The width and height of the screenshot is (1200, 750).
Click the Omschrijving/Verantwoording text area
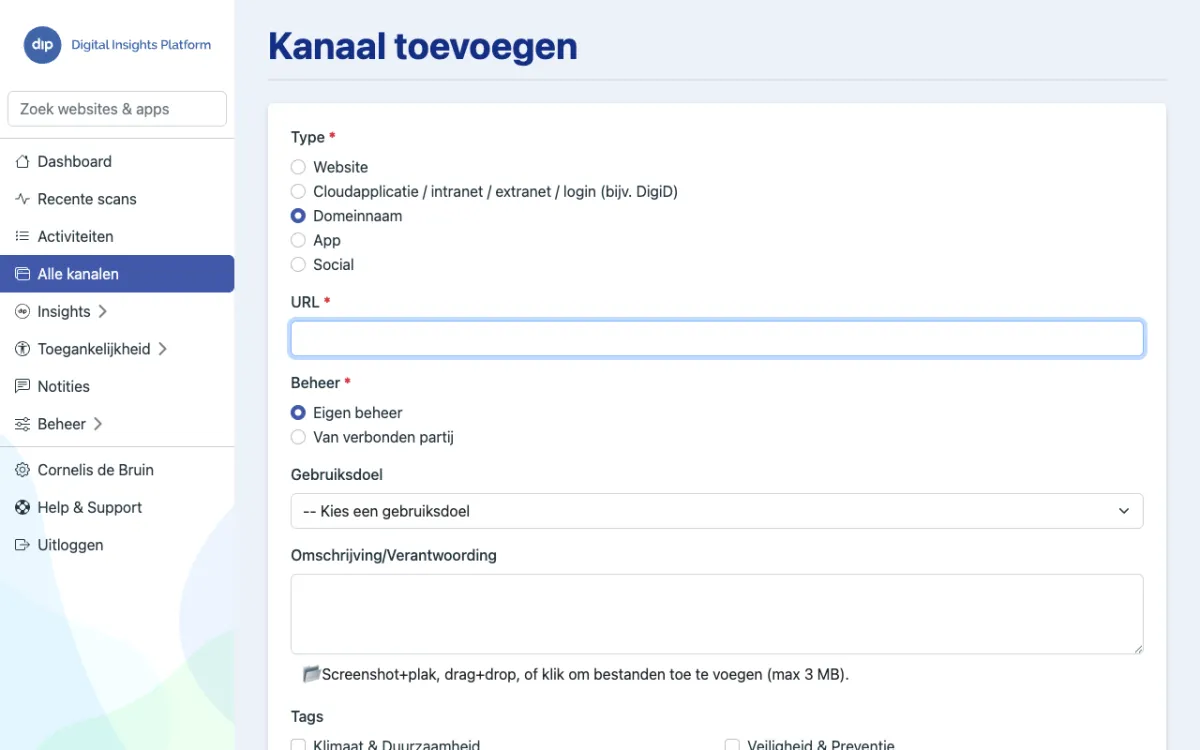pyautogui.click(x=717, y=614)
